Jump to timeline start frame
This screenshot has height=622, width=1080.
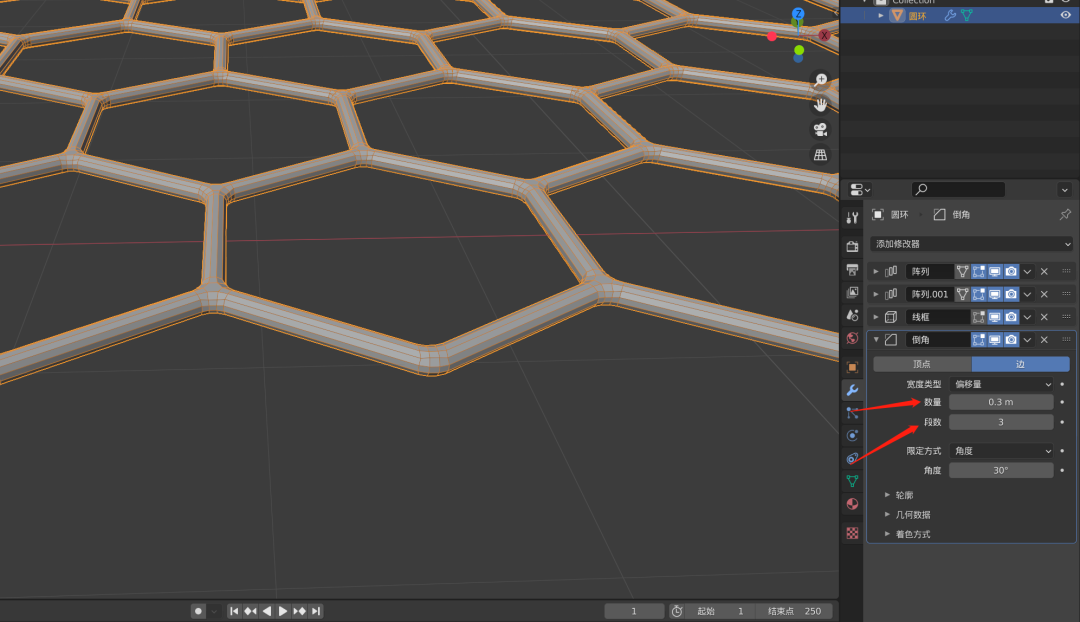pos(234,611)
